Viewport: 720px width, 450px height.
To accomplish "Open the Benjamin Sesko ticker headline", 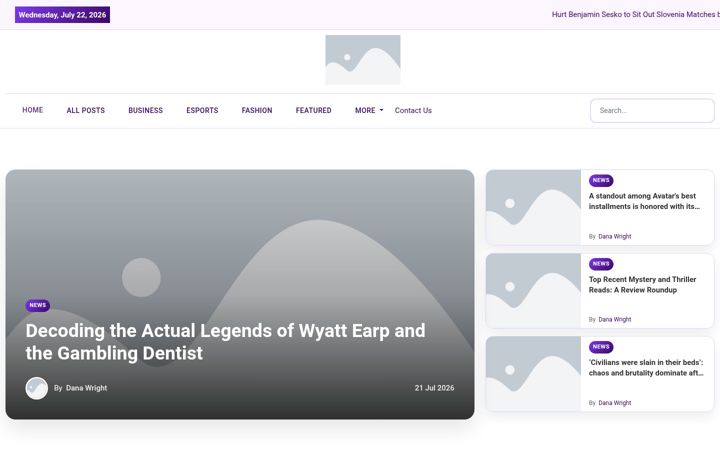I will (x=636, y=14).
